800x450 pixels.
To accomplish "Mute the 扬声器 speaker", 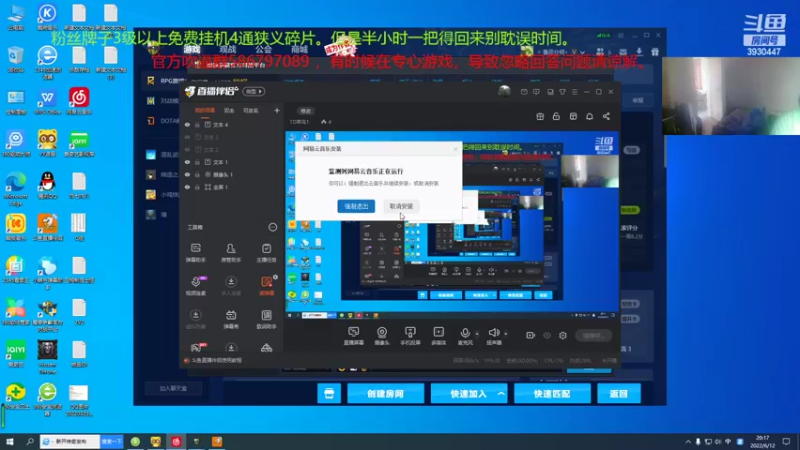I will 493,336.
